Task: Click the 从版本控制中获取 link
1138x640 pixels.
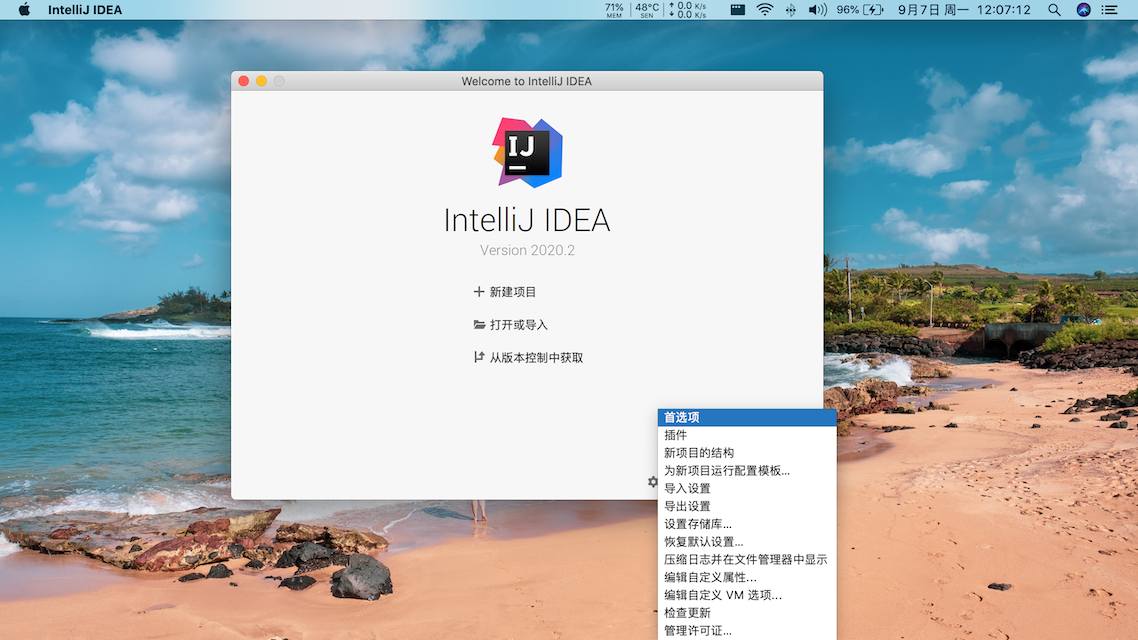Action: point(536,357)
